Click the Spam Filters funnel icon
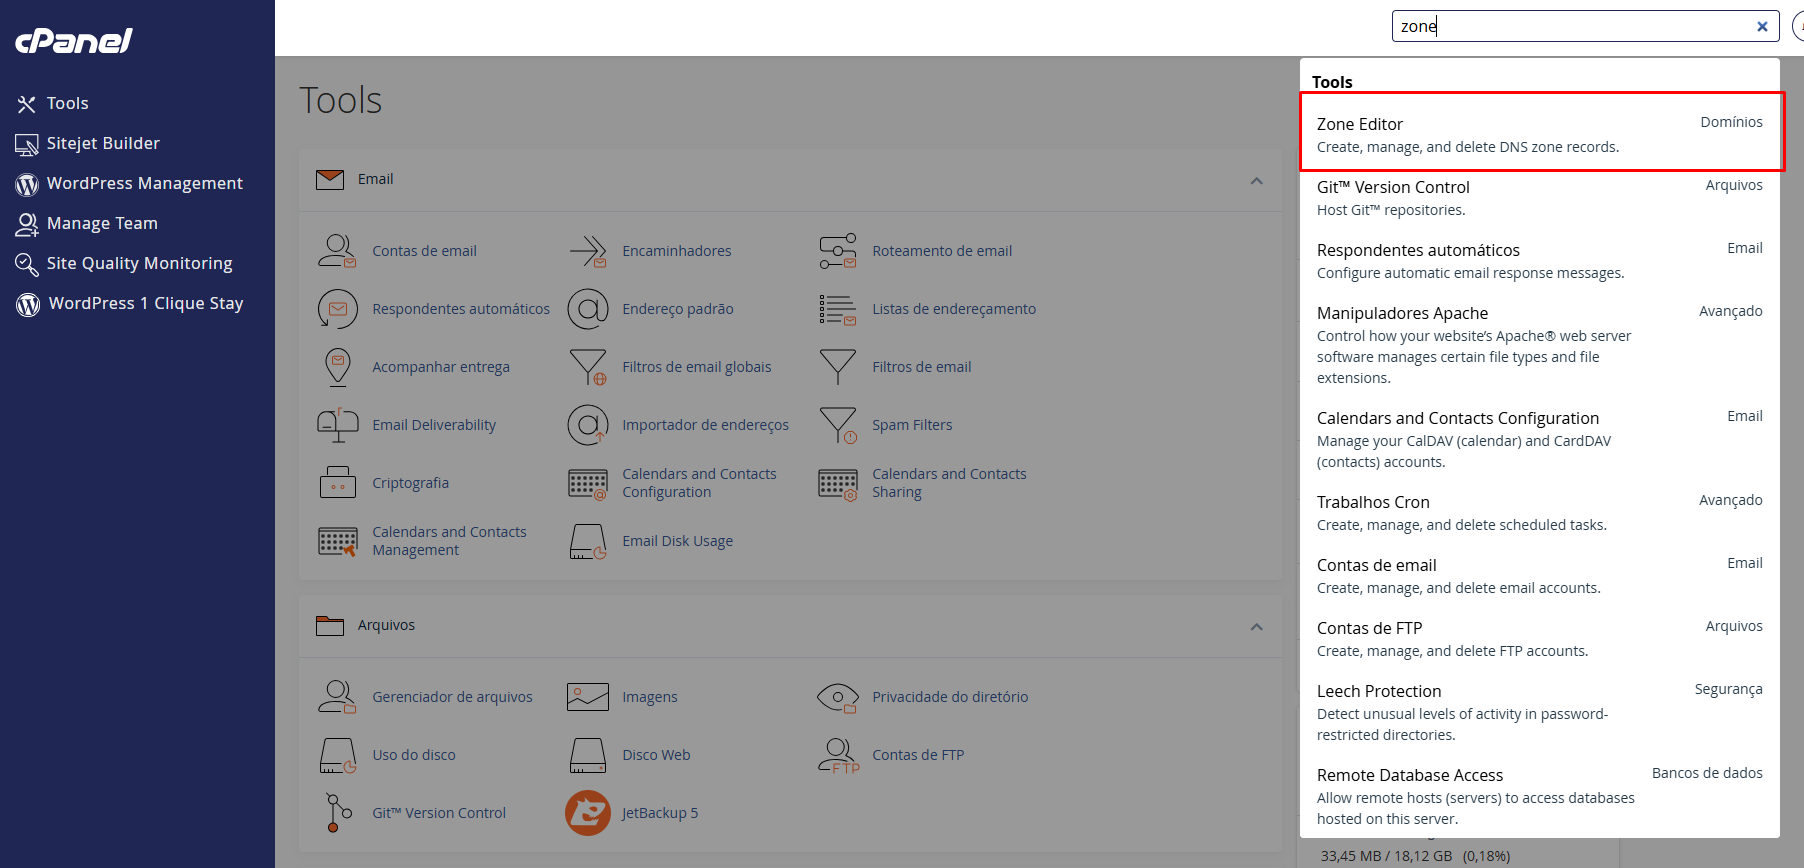The width and height of the screenshot is (1804, 868). point(837,425)
